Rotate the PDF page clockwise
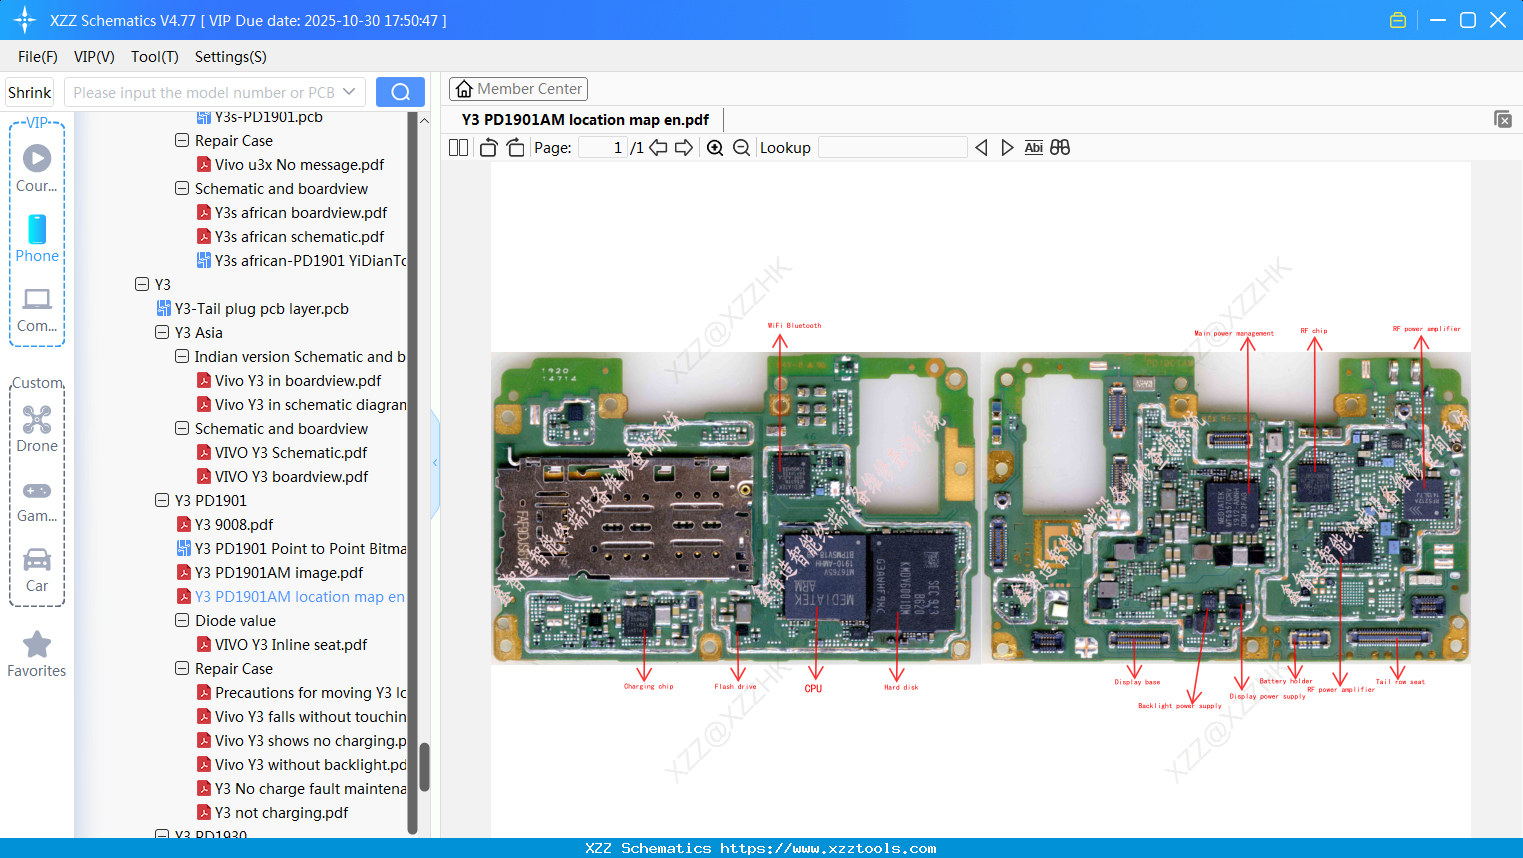Screen dimensions: 1523x858 click(515, 147)
